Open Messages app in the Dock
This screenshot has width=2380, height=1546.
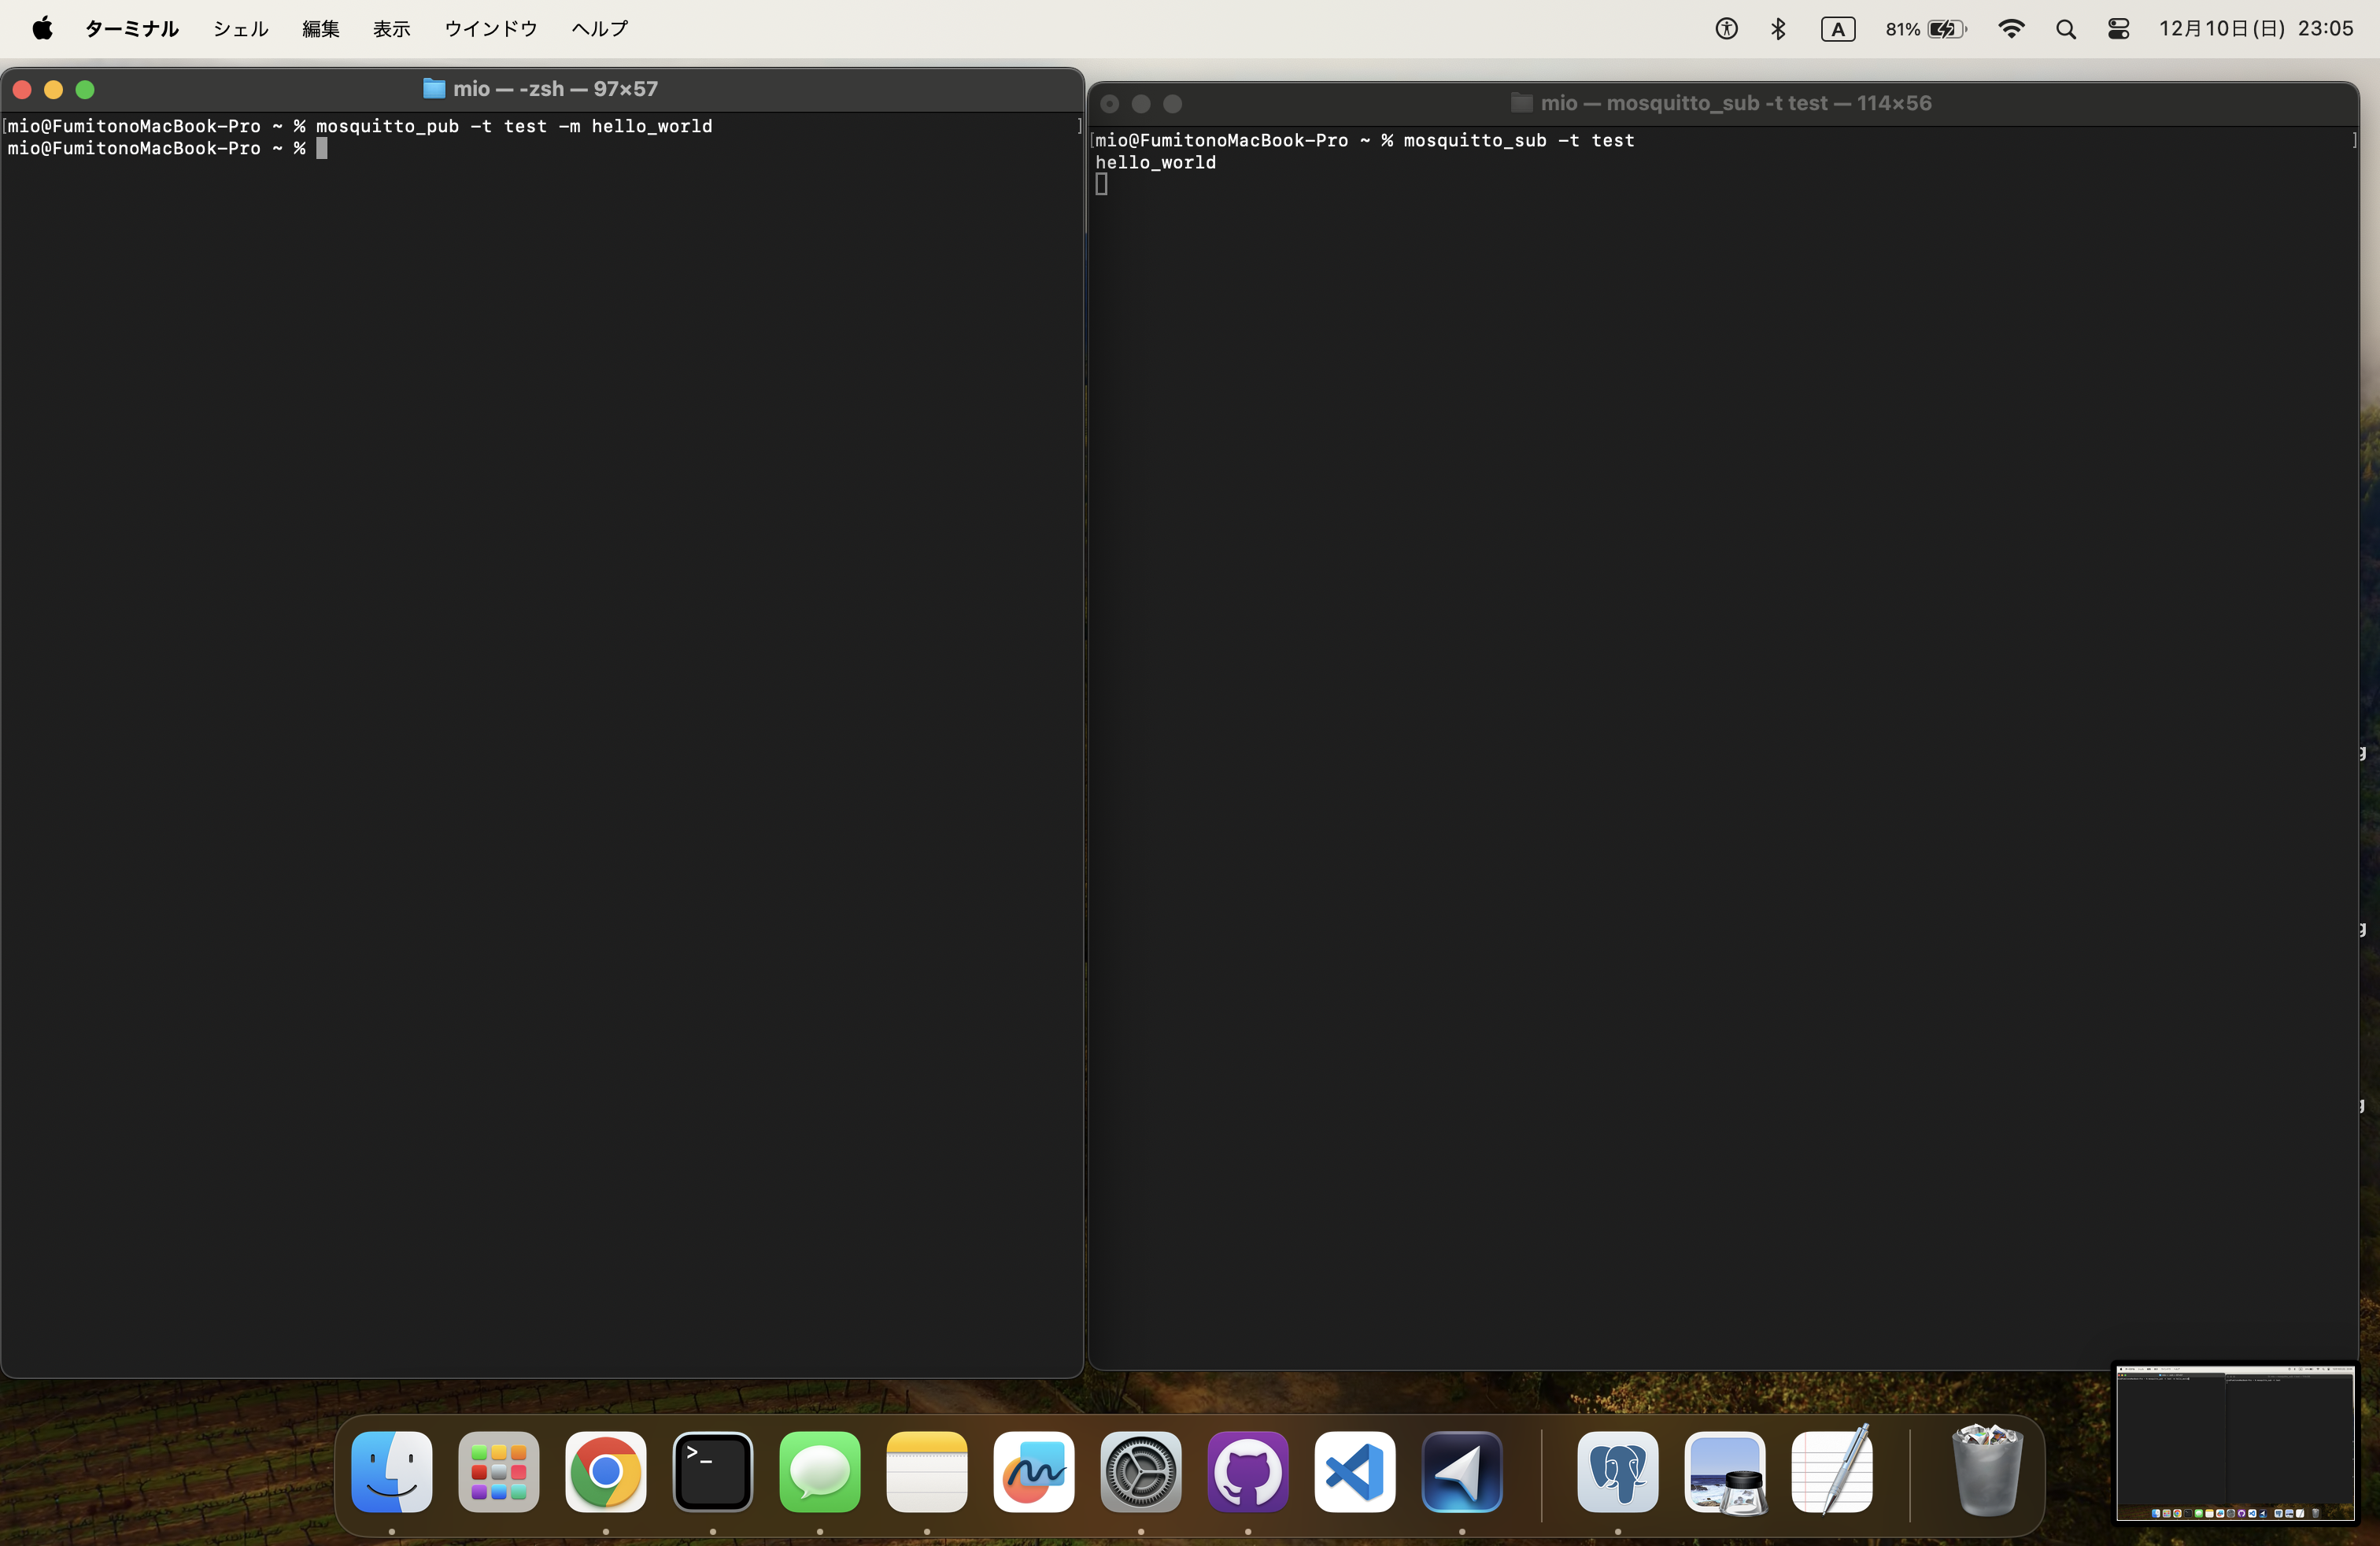point(819,1471)
